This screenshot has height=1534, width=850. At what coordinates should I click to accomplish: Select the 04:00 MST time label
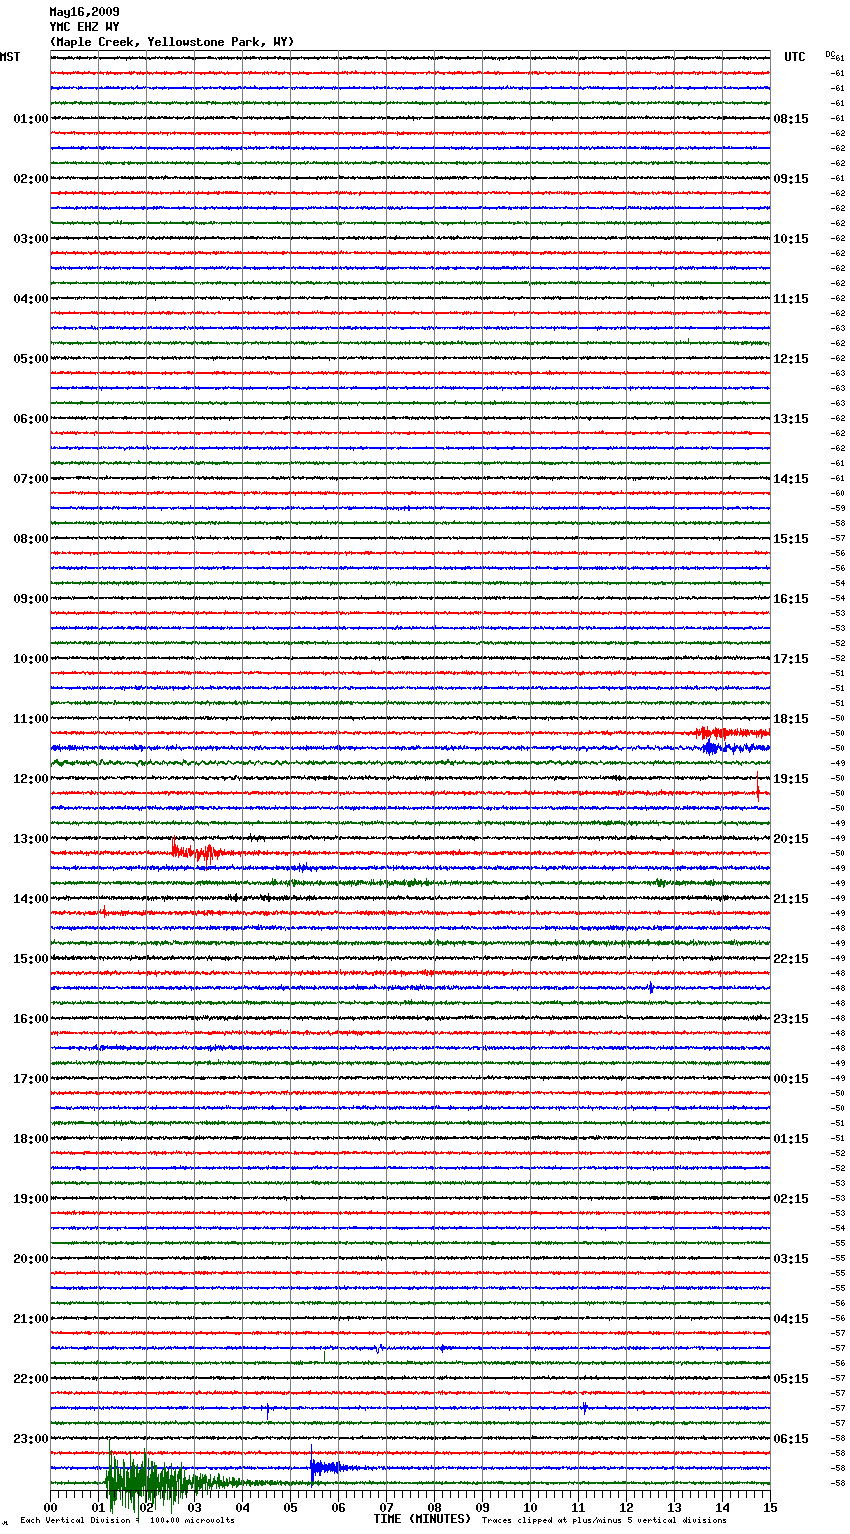pyautogui.click(x=31, y=299)
